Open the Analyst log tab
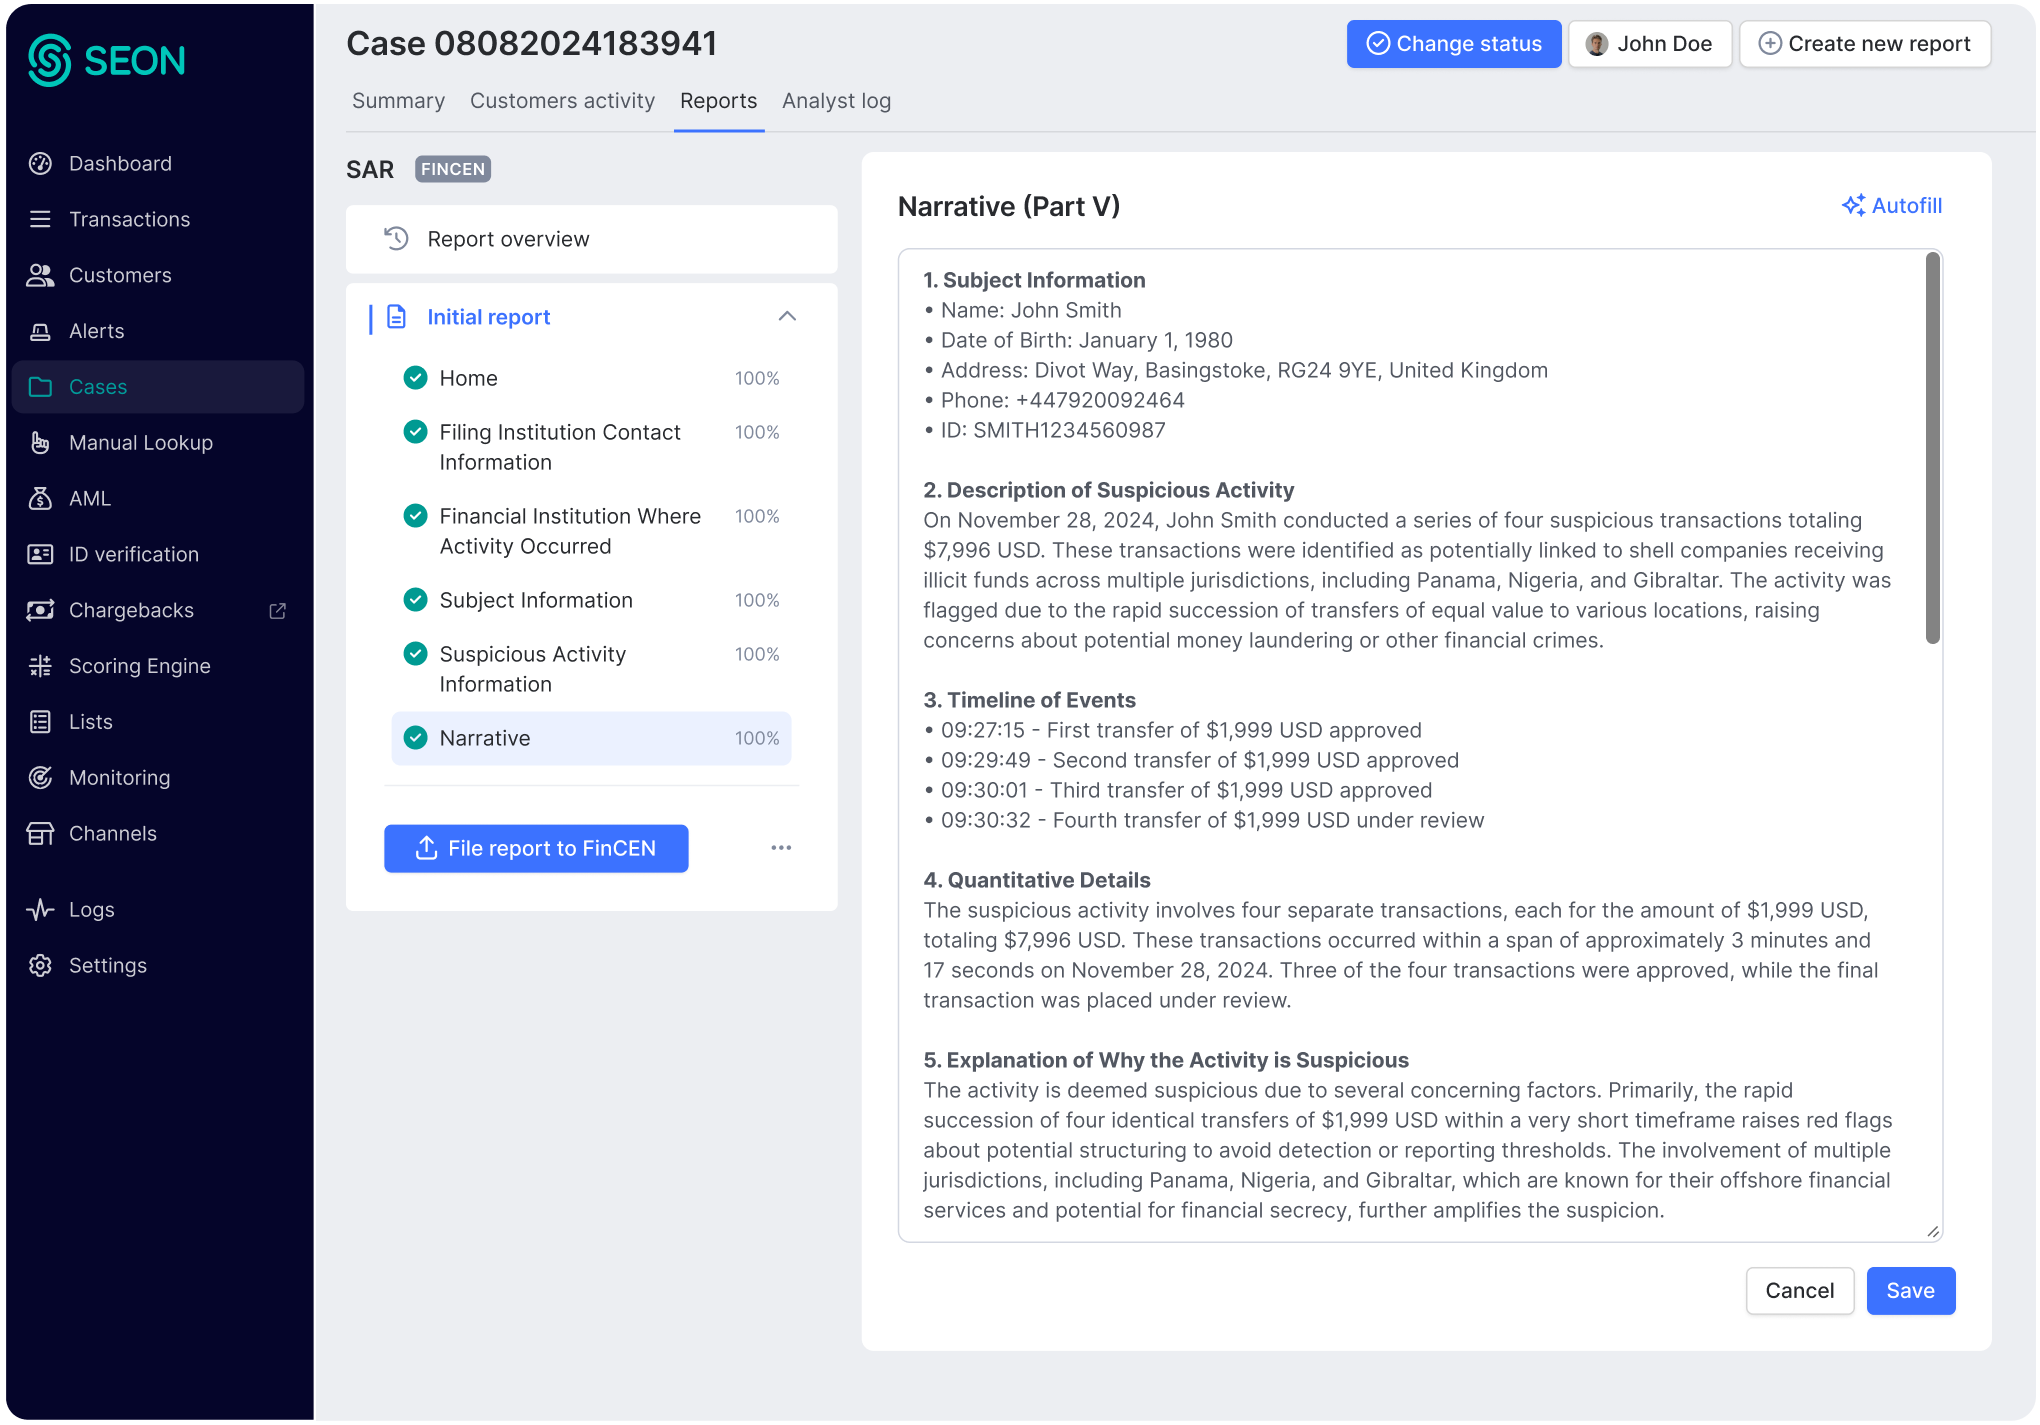 coord(836,100)
